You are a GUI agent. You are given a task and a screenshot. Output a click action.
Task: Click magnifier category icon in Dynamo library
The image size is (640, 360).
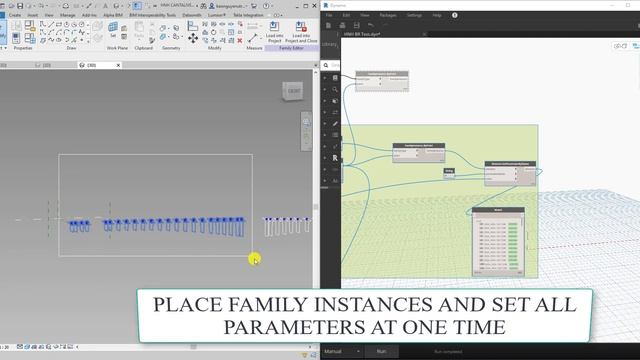335,89
